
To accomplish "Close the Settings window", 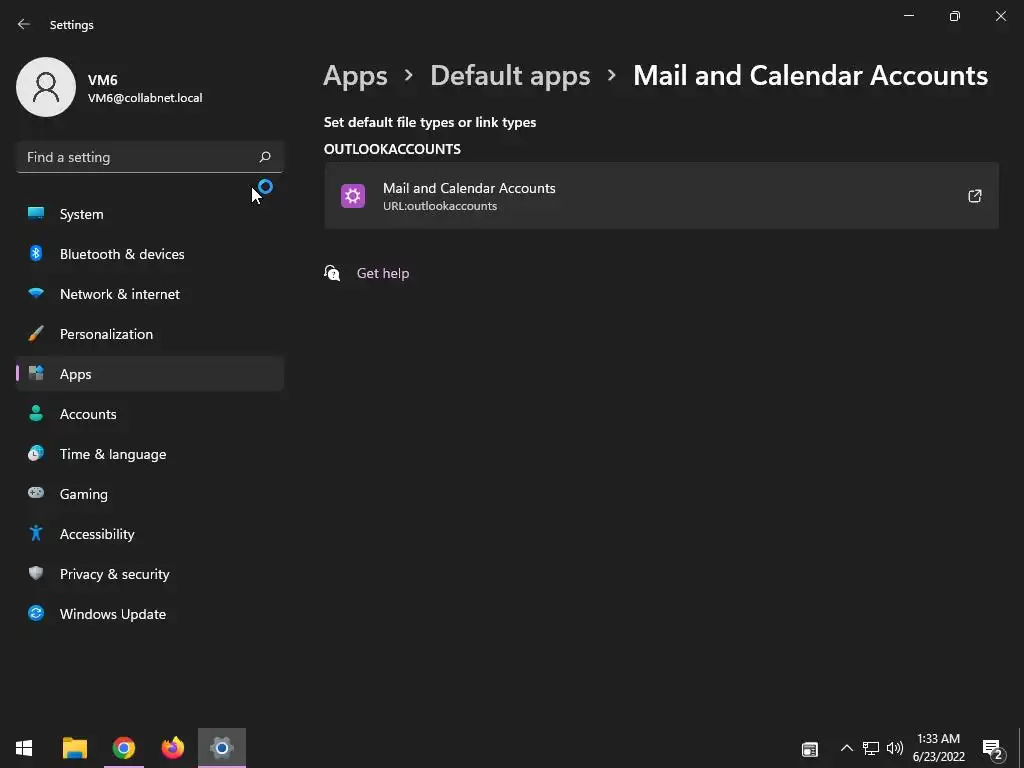I will 1000,16.
